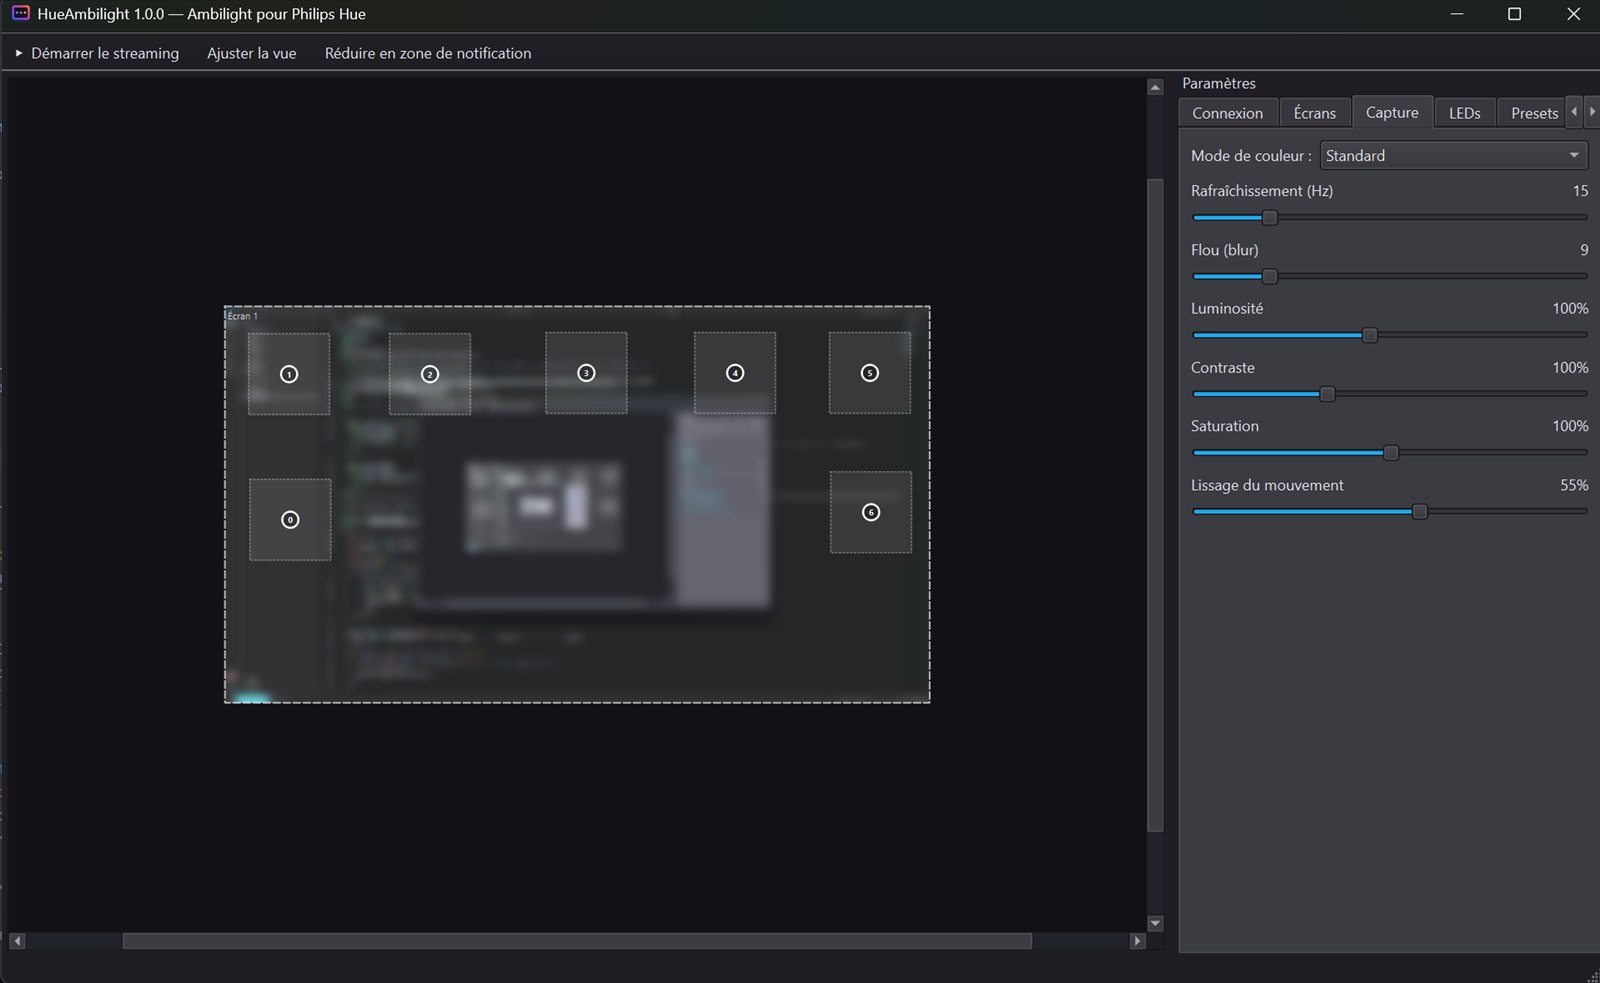The width and height of the screenshot is (1600, 983).
Task: Select LED zone 5 in the preview
Action: click(870, 373)
